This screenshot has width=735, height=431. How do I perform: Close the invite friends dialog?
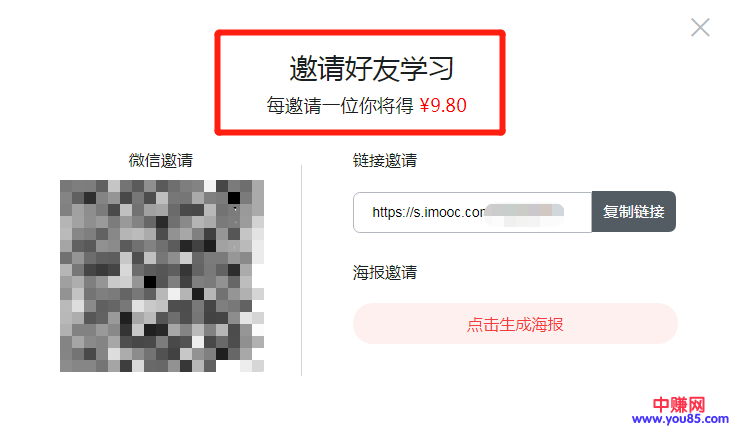pyautogui.click(x=700, y=27)
